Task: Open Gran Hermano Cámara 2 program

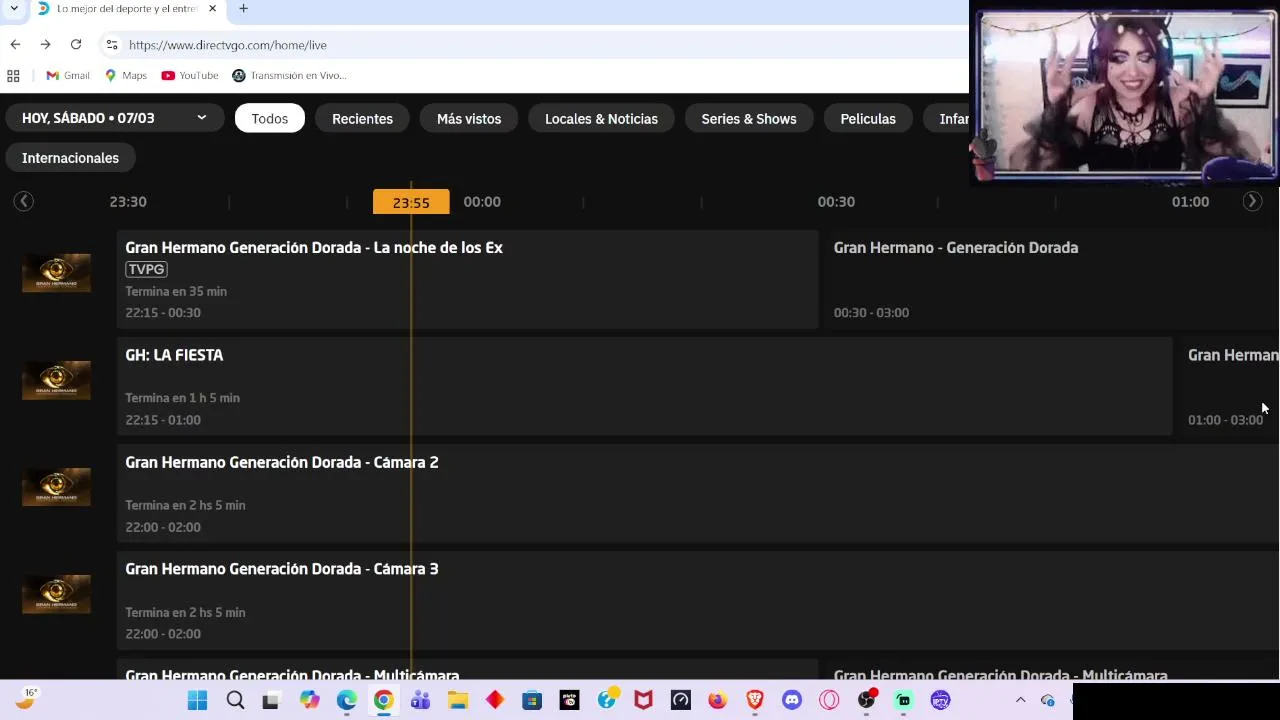Action: [x=698, y=493]
